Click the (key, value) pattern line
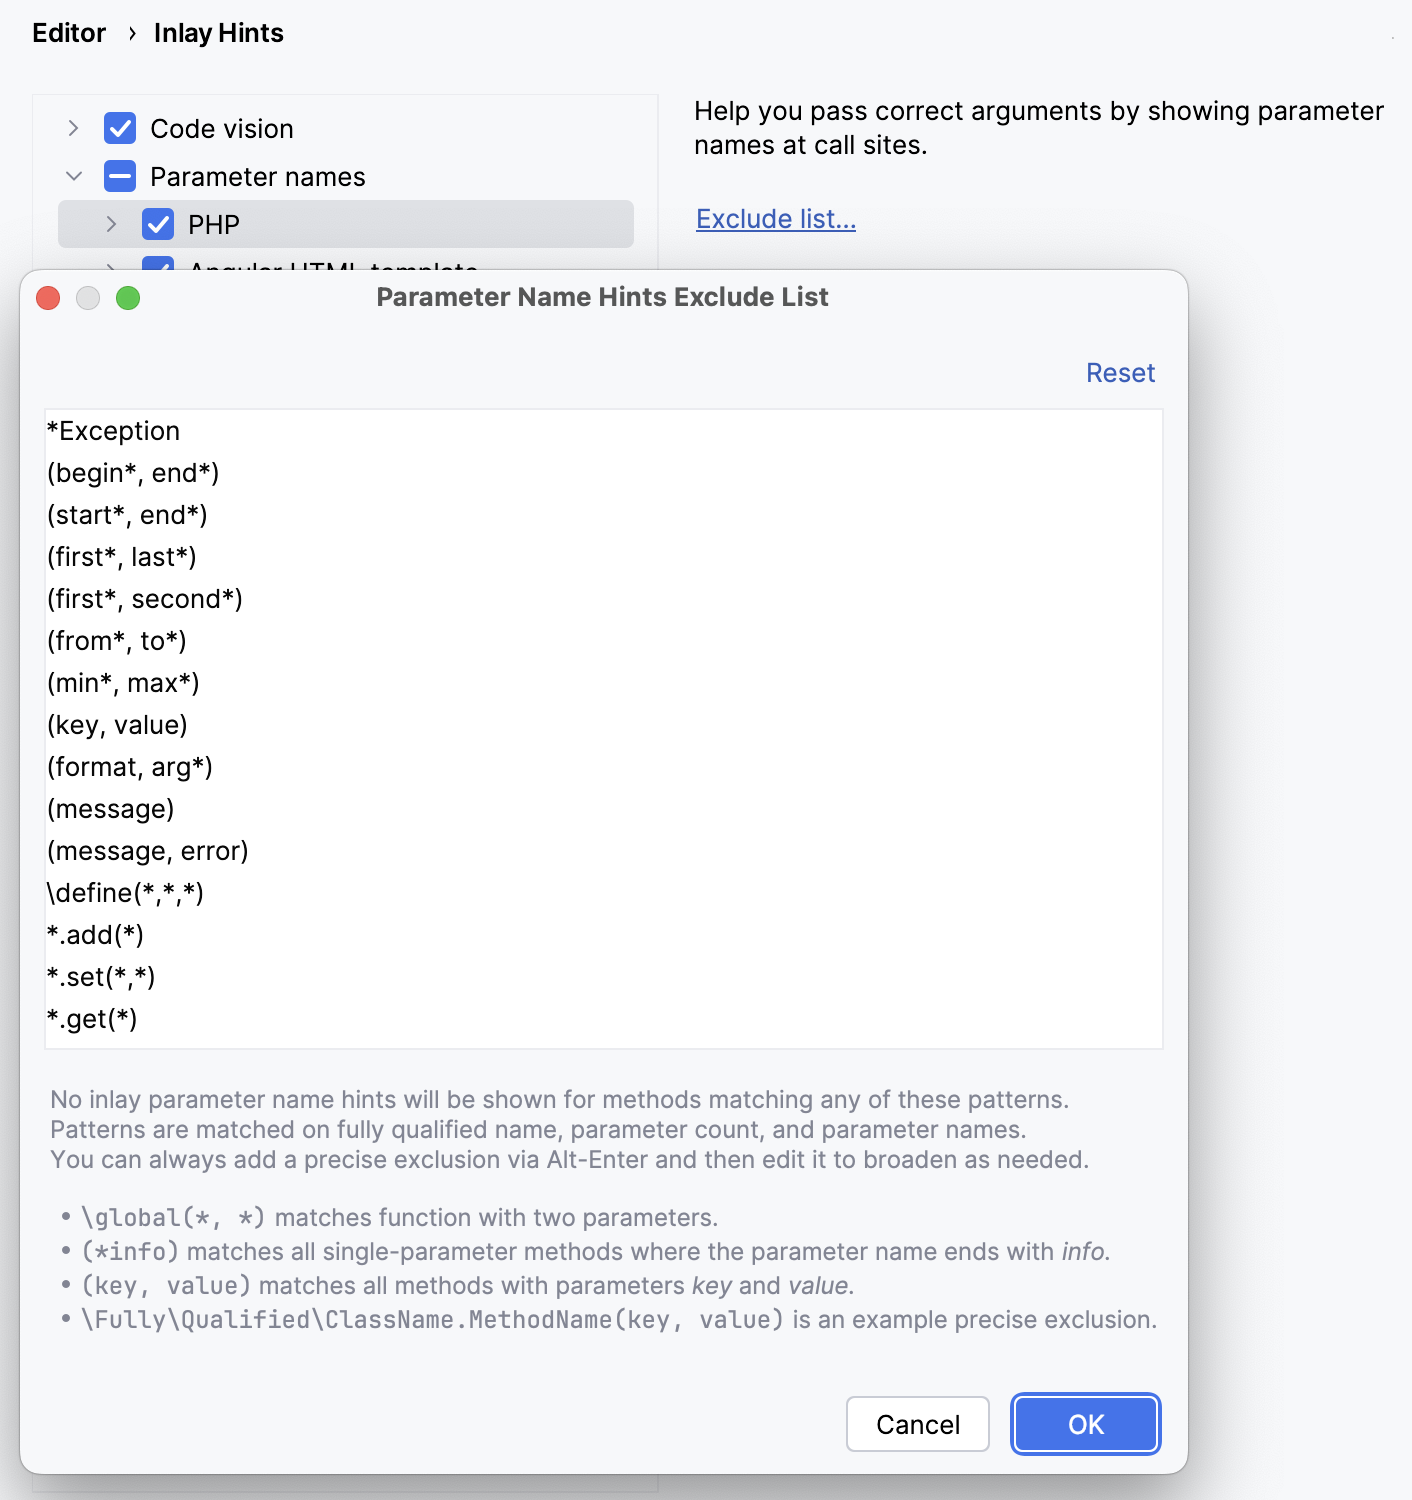This screenshot has height=1500, width=1412. pyautogui.click(x=117, y=724)
